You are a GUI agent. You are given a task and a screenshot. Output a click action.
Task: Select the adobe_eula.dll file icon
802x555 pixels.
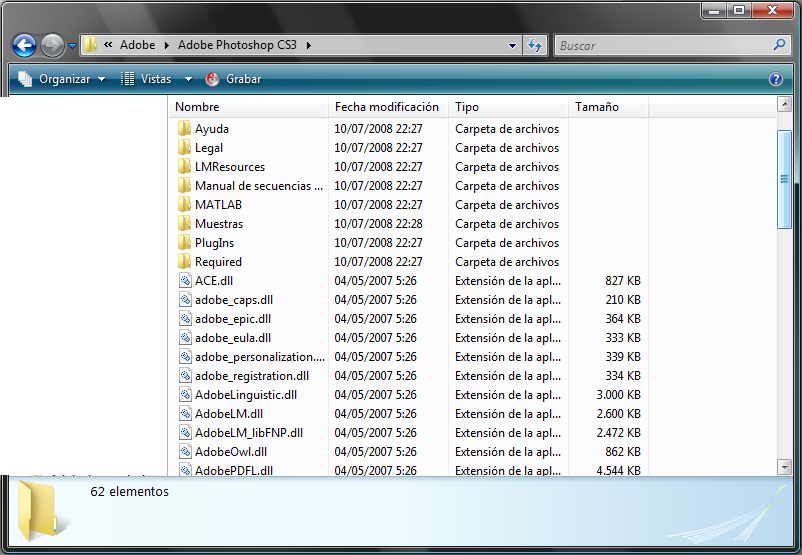(x=185, y=338)
